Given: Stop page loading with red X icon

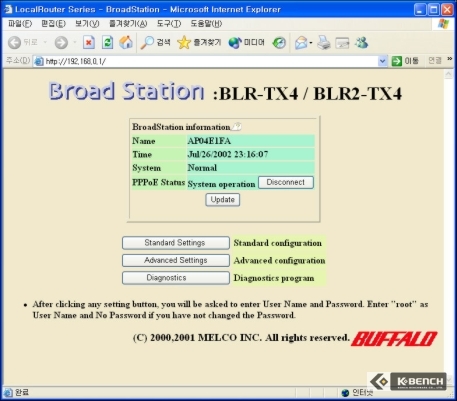Looking at the screenshot, I should [89, 42].
